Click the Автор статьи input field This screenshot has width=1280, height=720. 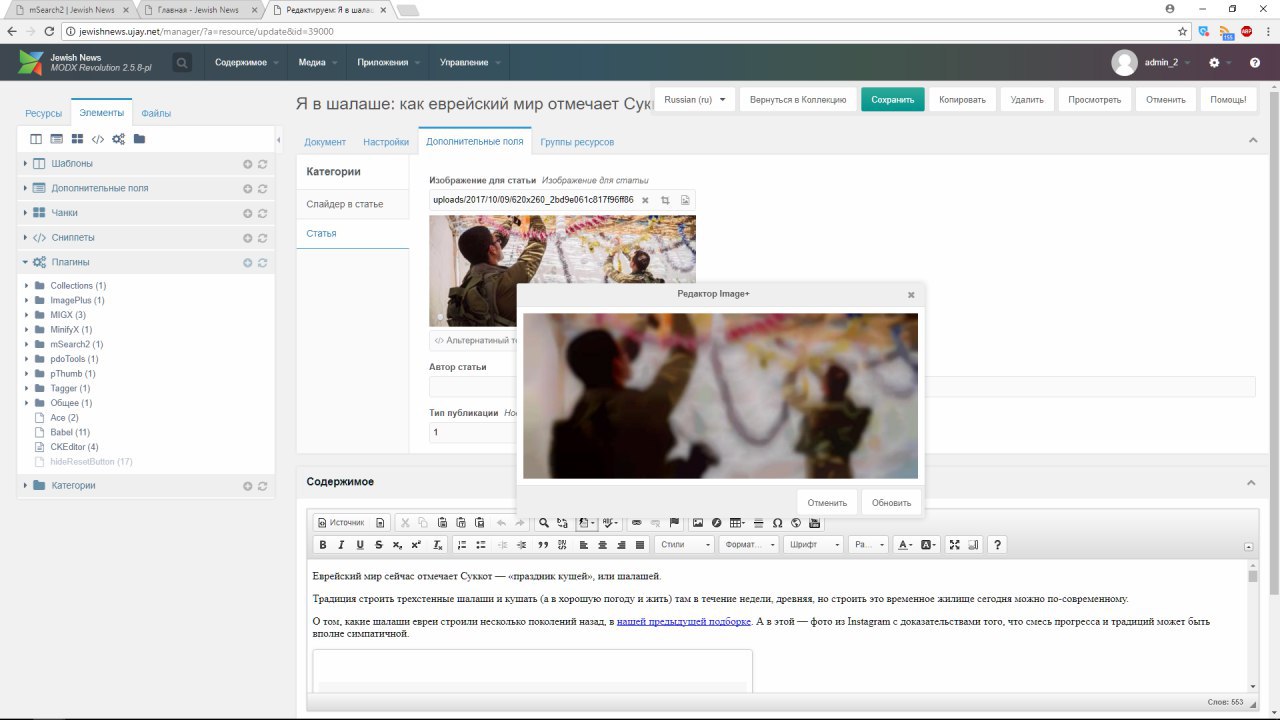click(x=470, y=387)
